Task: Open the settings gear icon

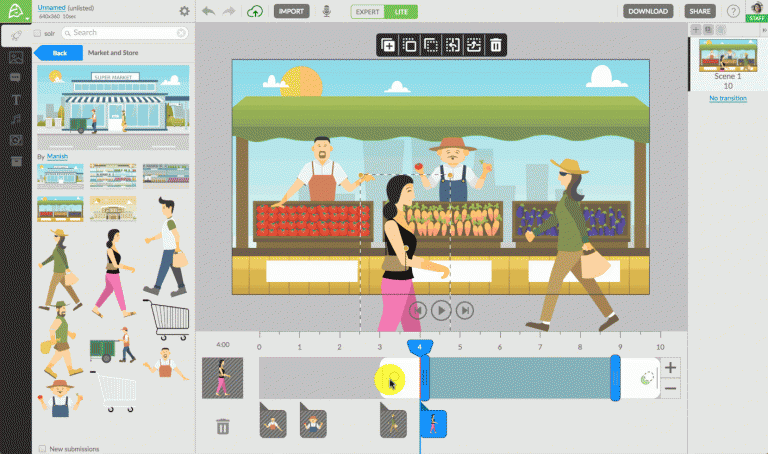Action: coord(184,11)
